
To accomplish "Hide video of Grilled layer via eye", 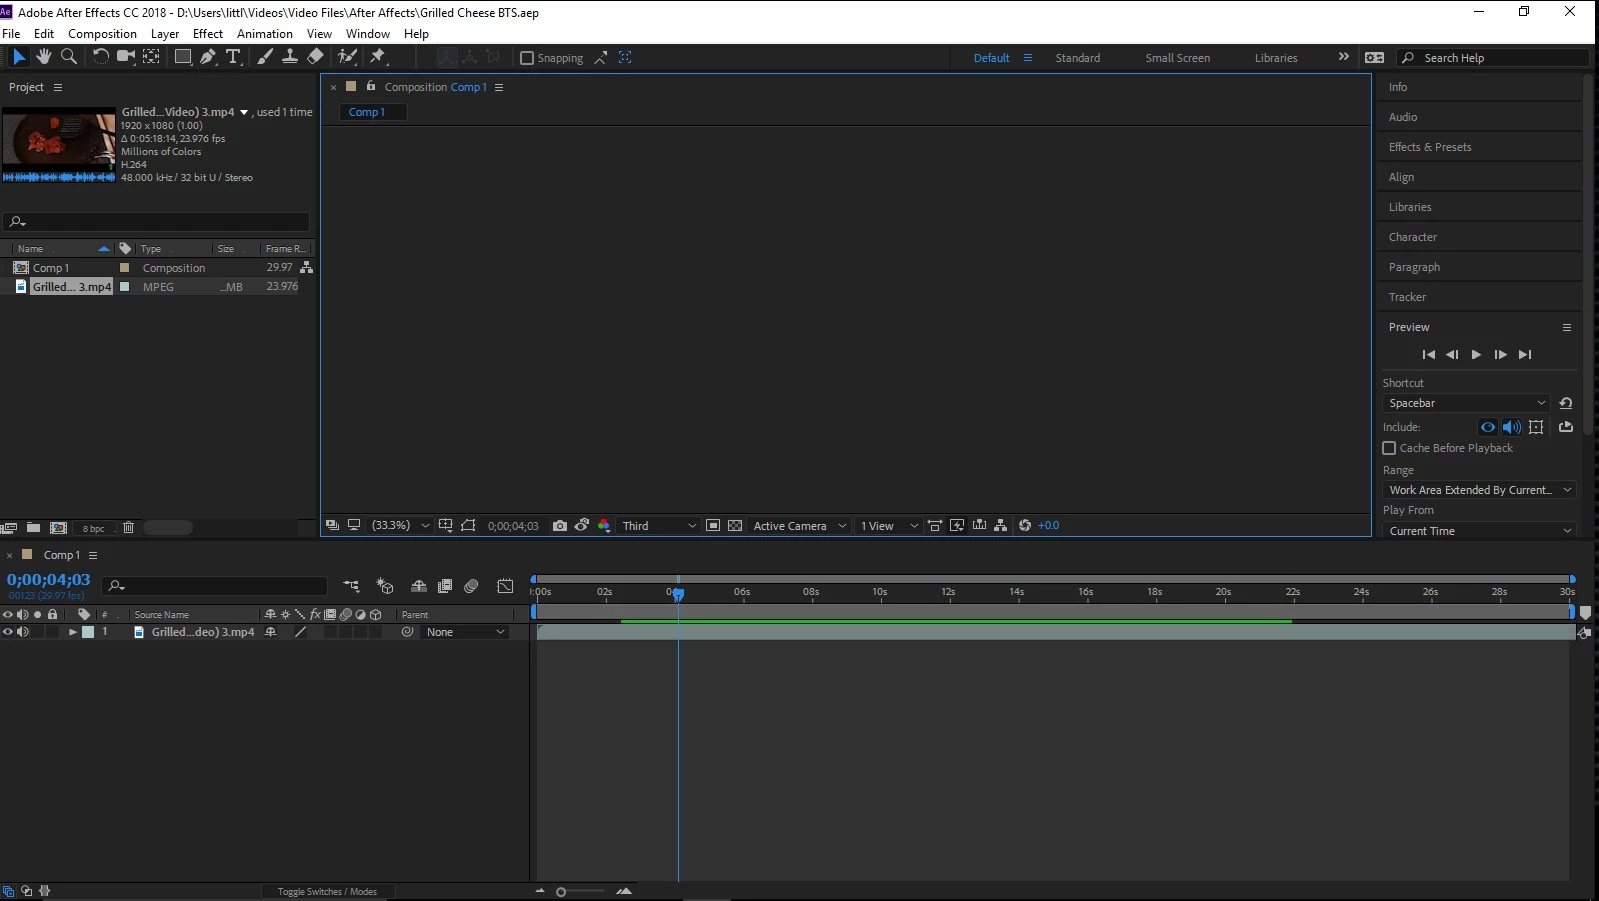I will (8, 632).
